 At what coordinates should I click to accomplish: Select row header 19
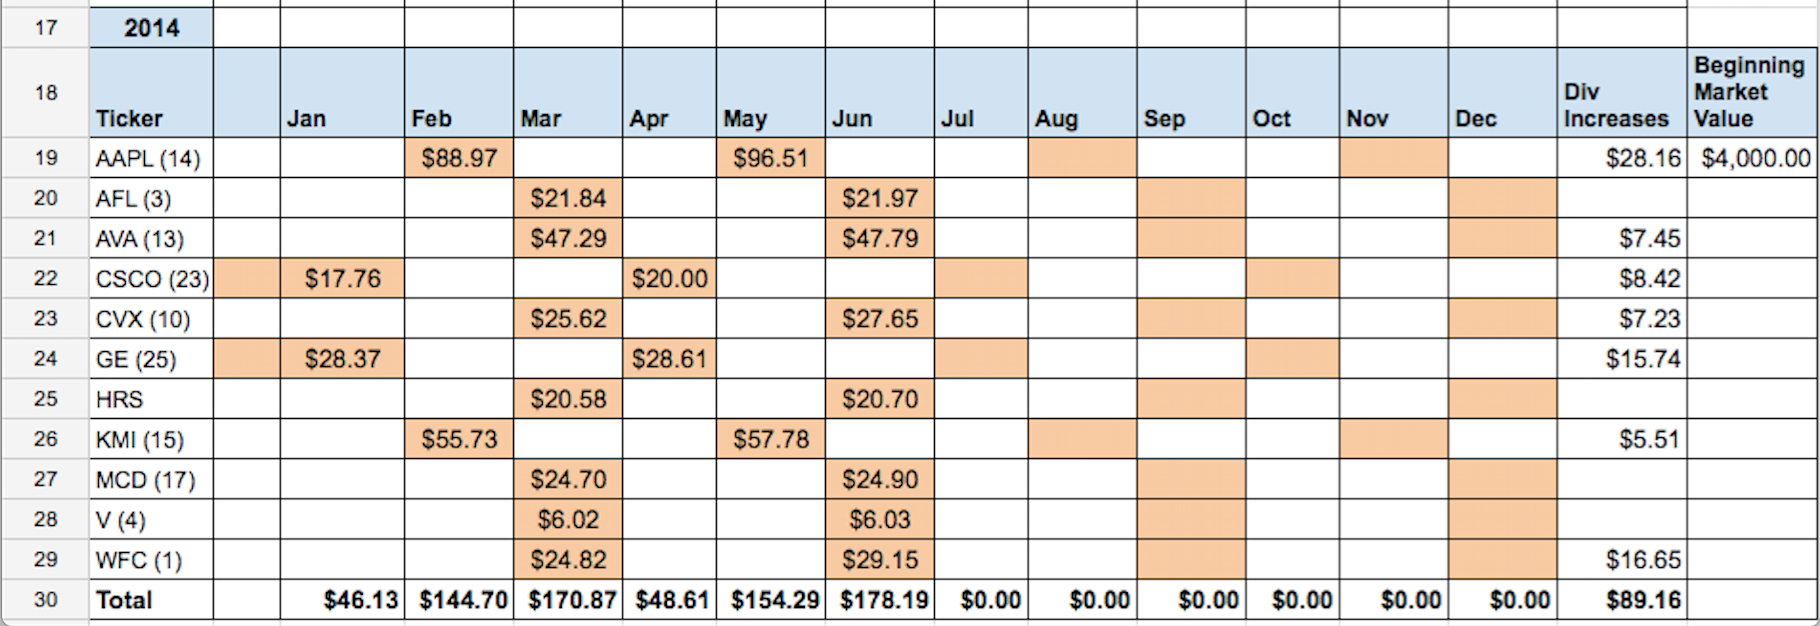pyautogui.click(x=45, y=158)
